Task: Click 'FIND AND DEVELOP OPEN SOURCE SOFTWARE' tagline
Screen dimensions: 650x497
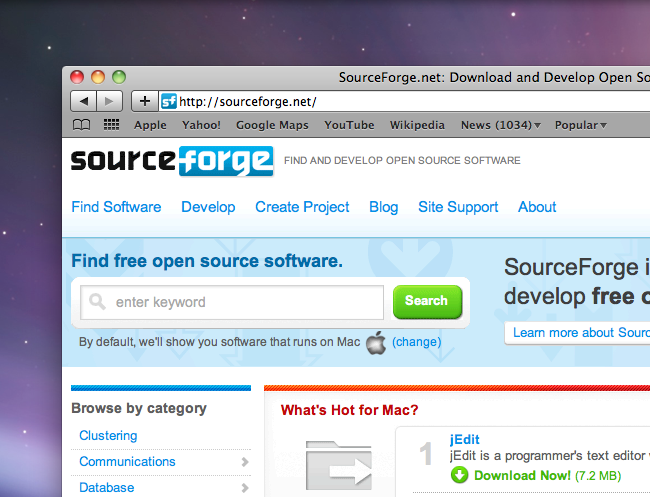Action: click(x=402, y=160)
